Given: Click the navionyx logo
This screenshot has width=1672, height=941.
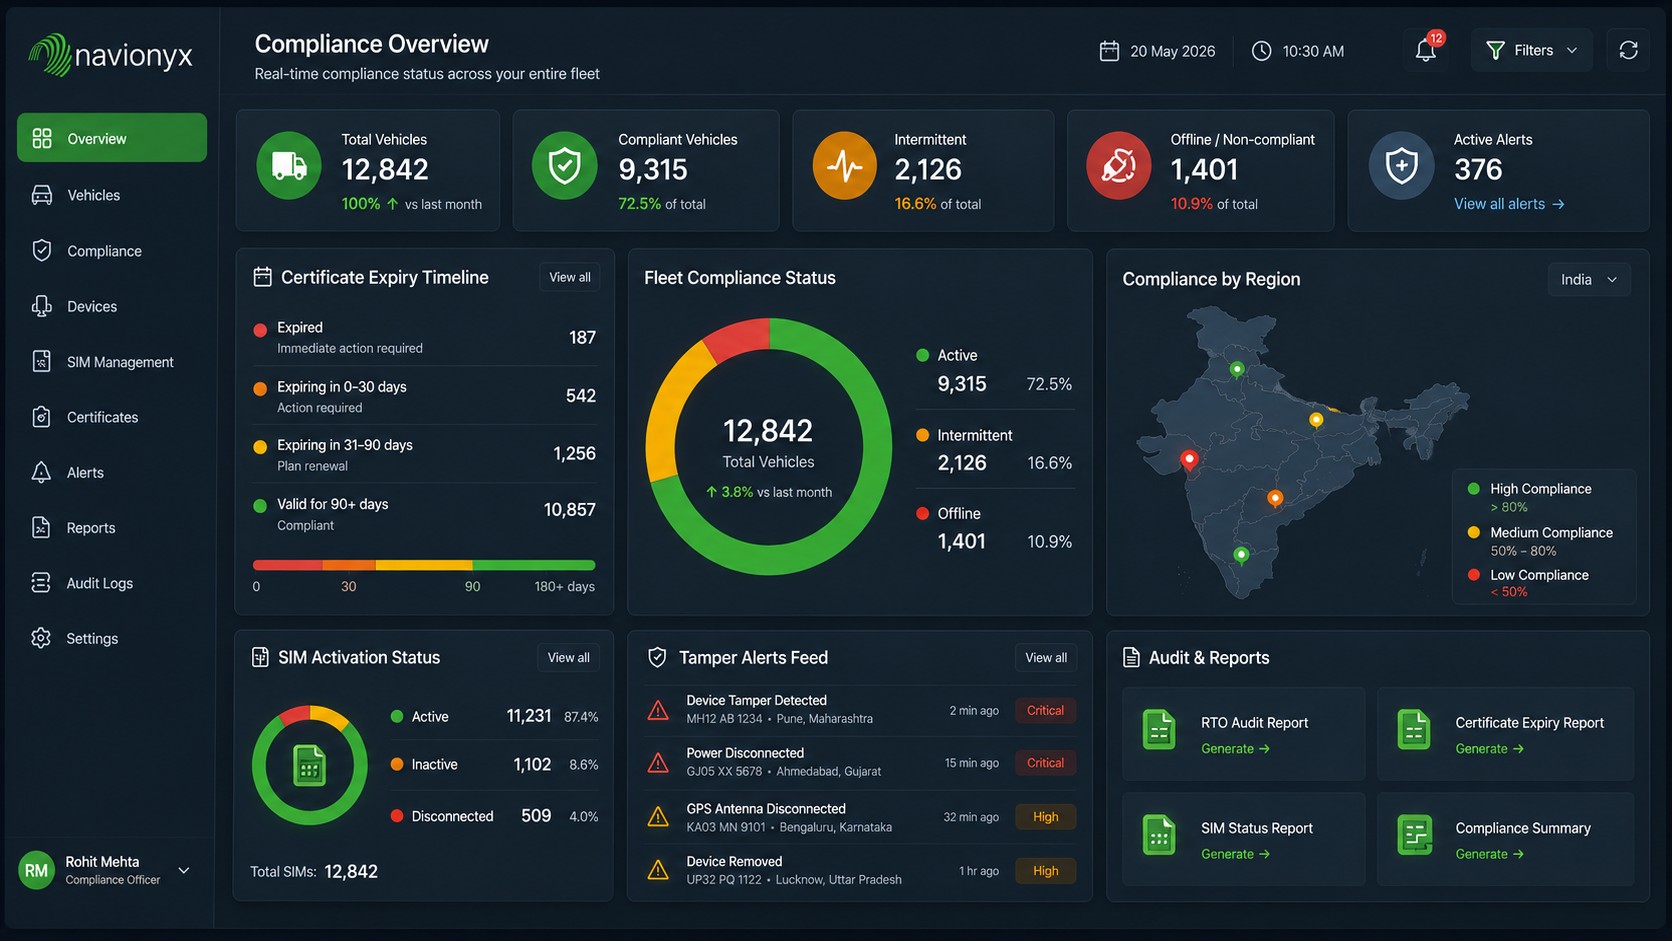Looking at the screenshot, I should (x=110, y=55).
